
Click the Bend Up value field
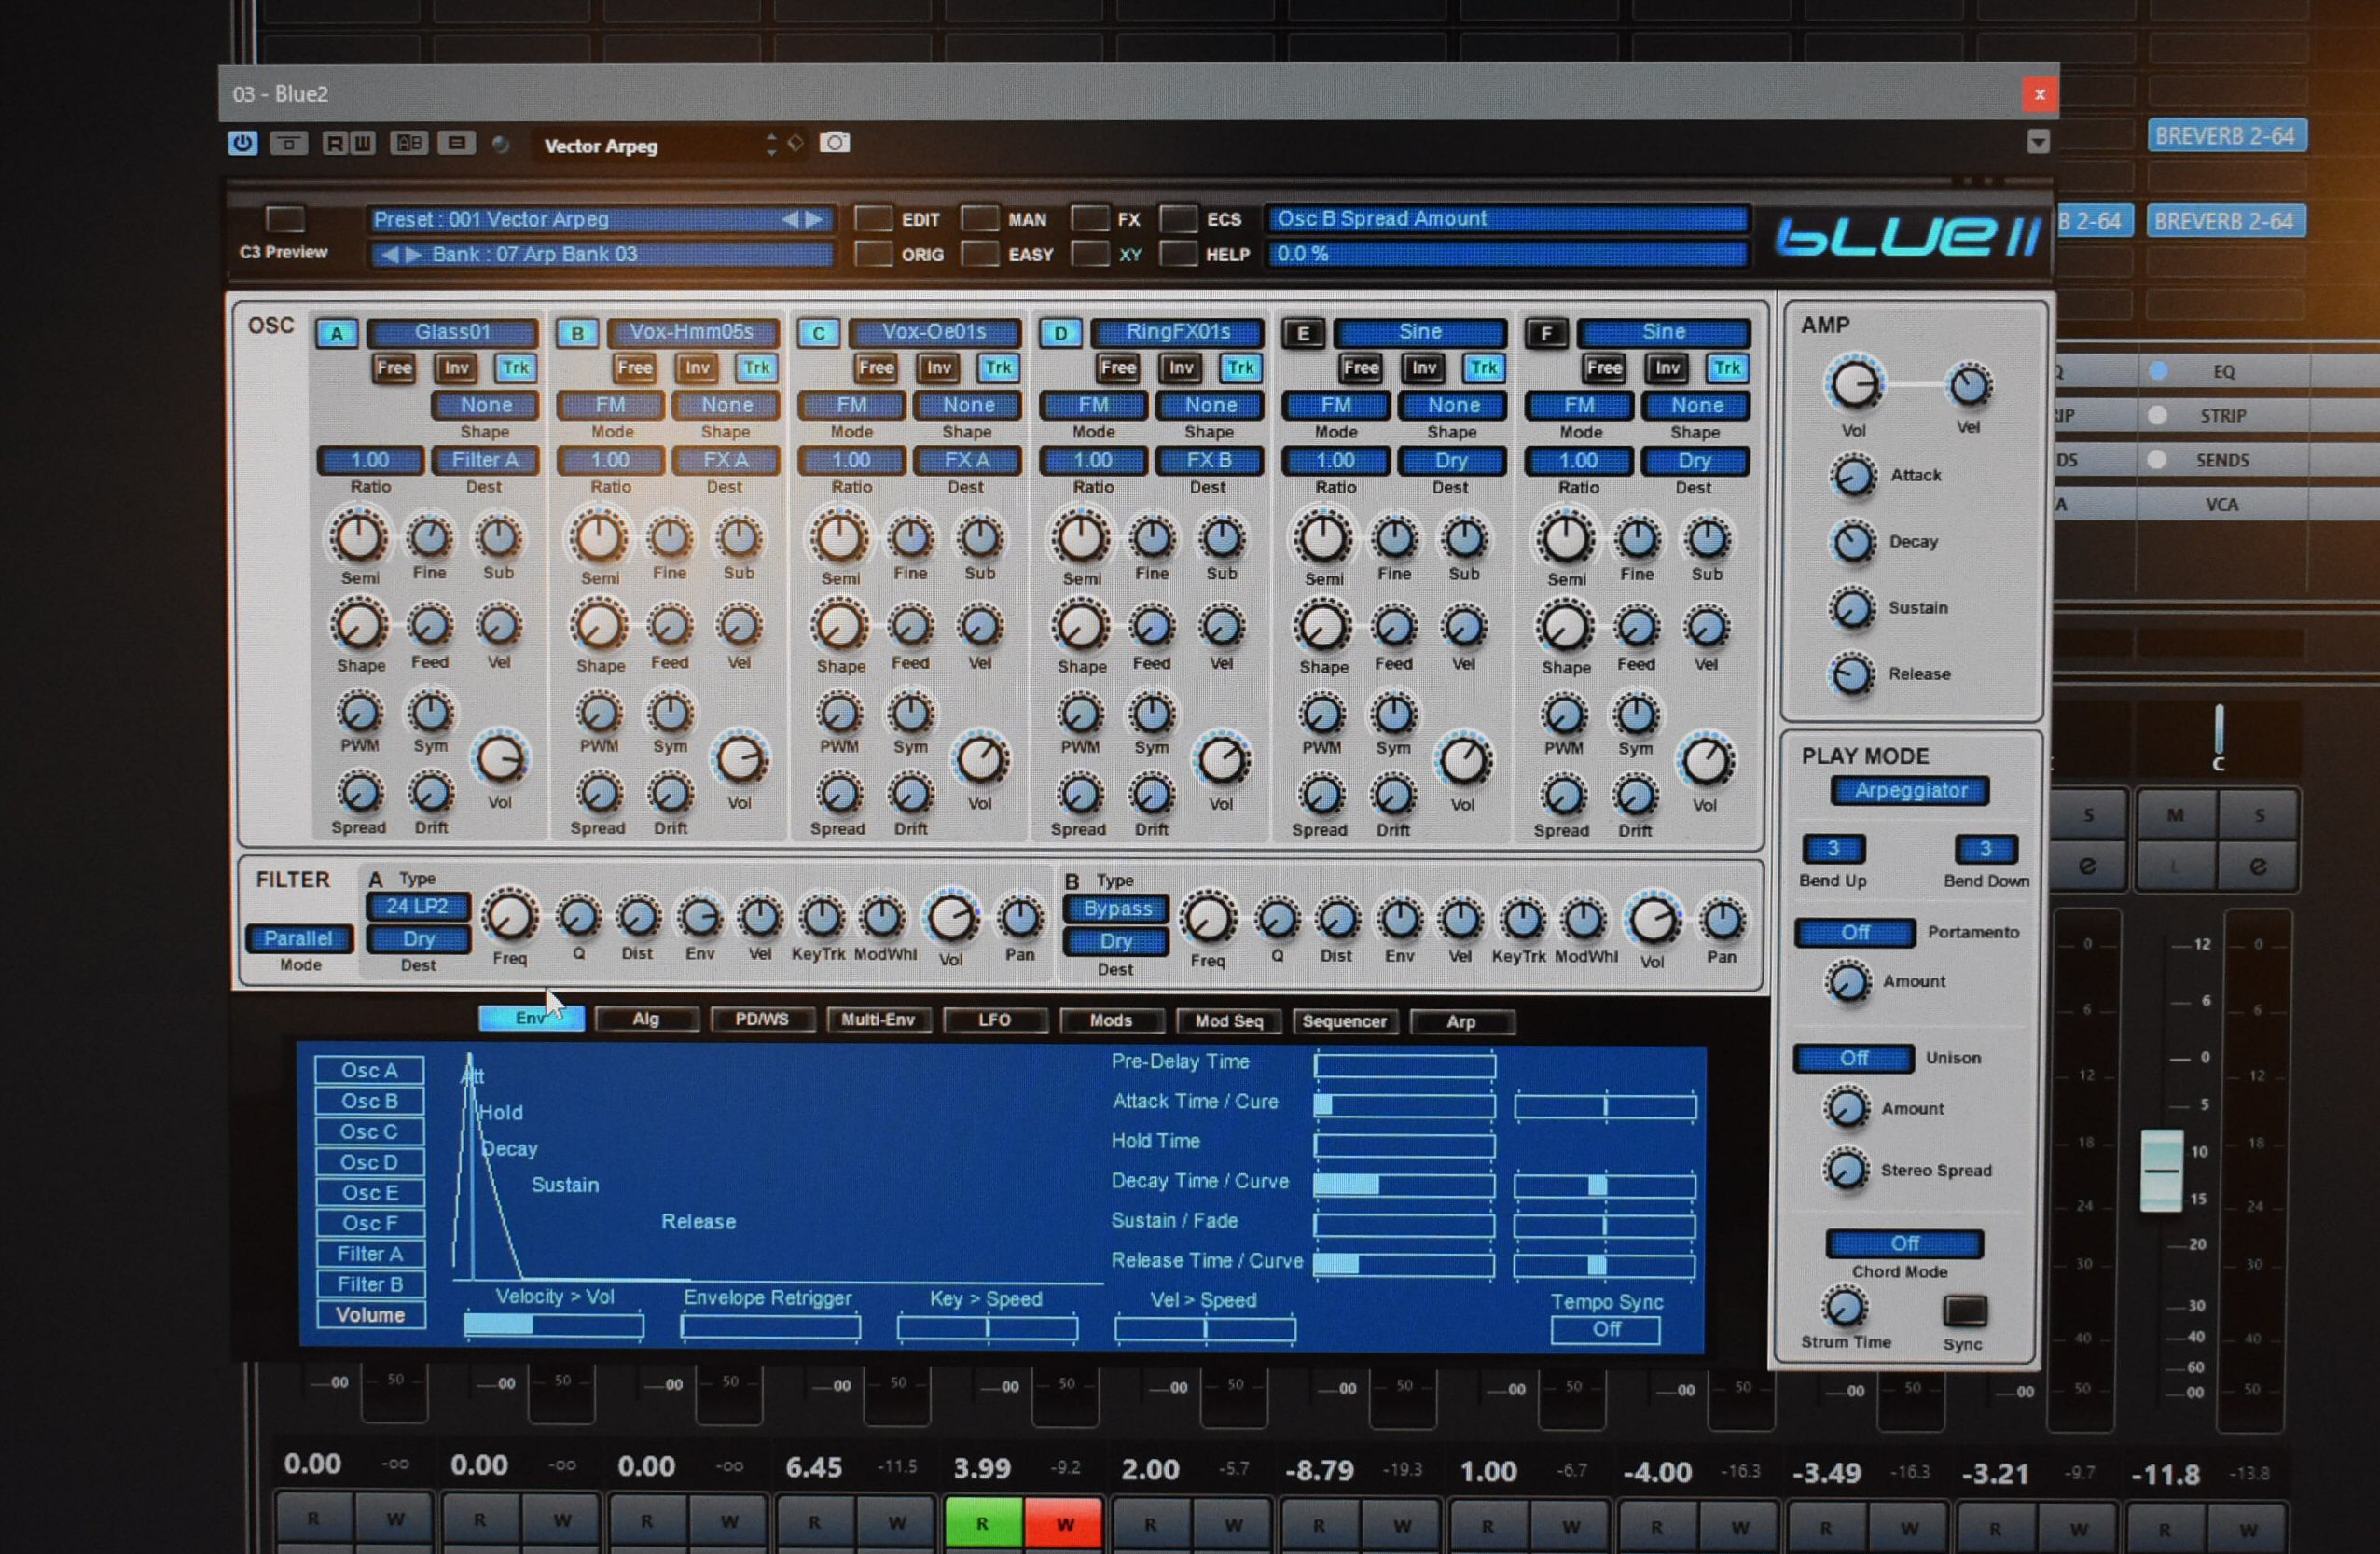pyautogui.click(x=1833, y=850)
